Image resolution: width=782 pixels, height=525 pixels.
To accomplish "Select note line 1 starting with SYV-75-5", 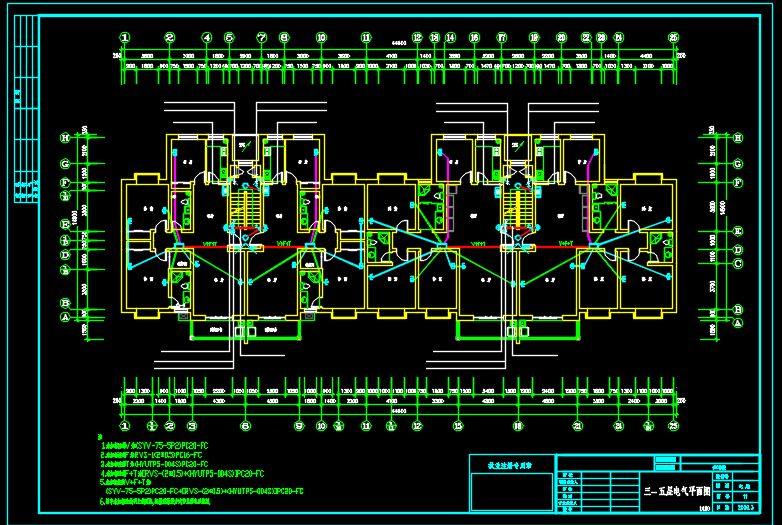I will (x=154, y=446).
